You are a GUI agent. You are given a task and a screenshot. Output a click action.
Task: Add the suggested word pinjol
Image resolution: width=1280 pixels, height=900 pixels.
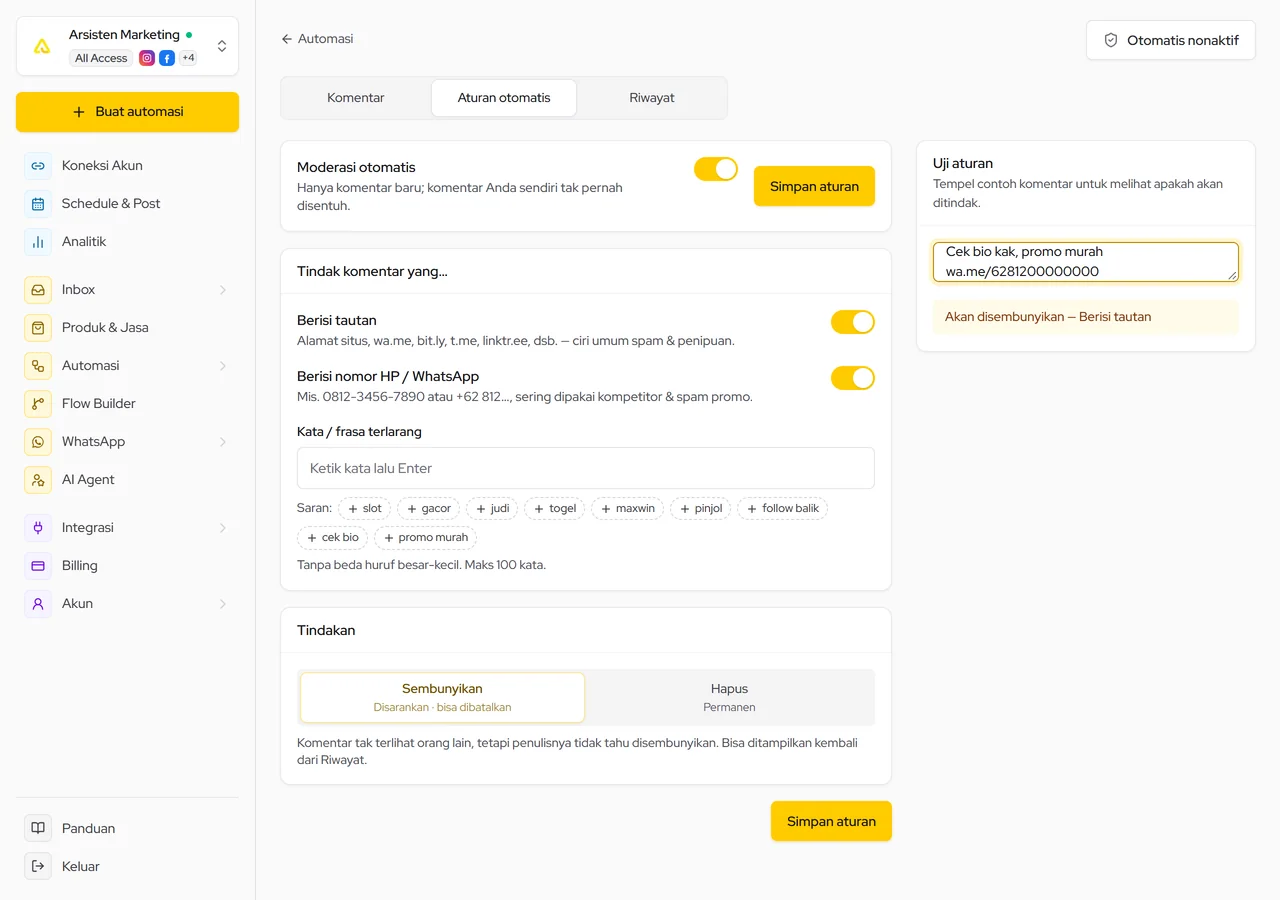point(700,509)
